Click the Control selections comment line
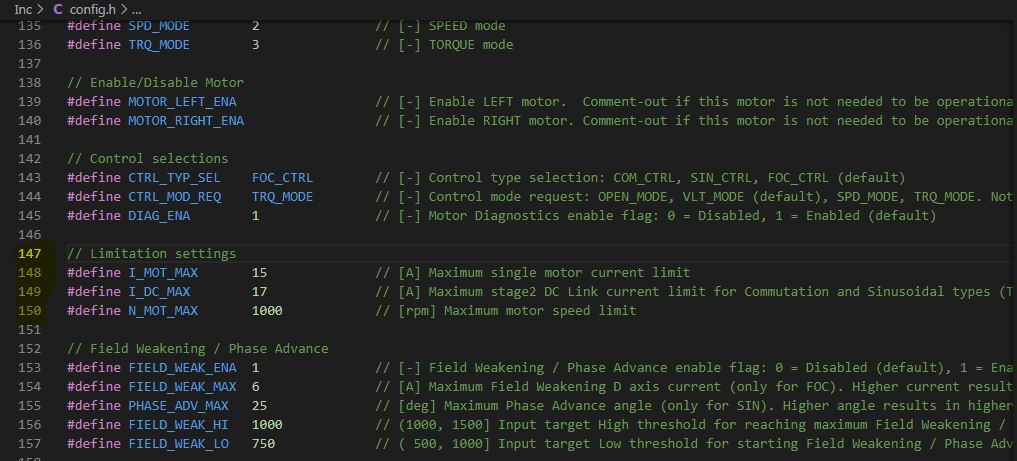1017x461 pixels. click(x=147, y=159)
